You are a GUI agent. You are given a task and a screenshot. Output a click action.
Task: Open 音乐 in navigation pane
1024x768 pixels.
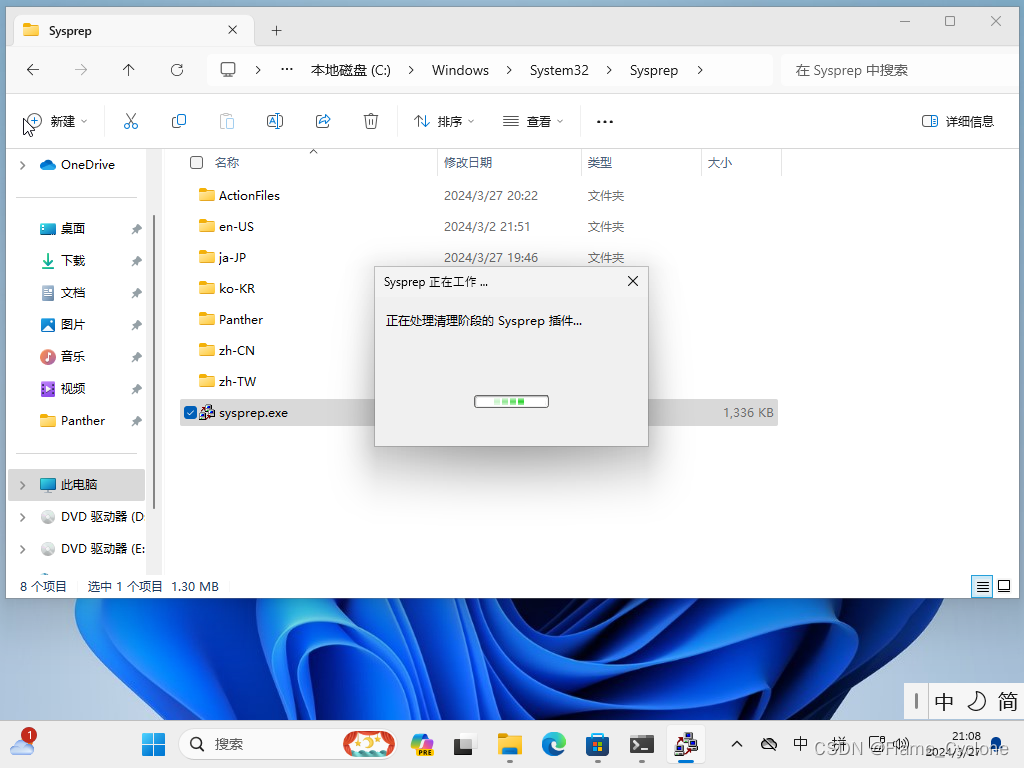73,357
